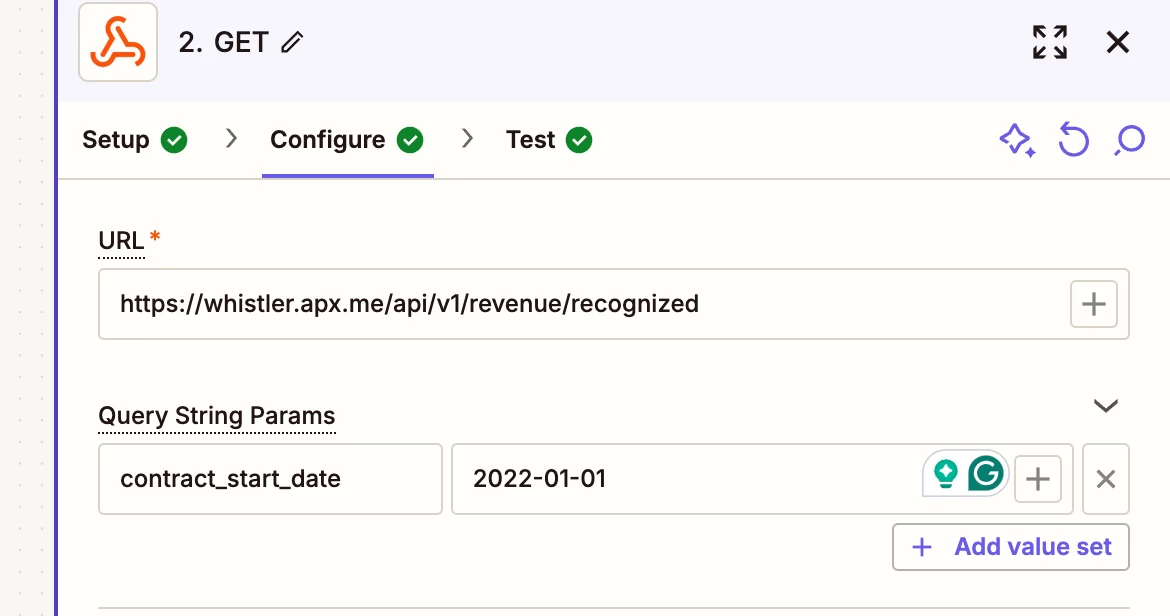Switch to the Setup tab

[x=135, y=139]
